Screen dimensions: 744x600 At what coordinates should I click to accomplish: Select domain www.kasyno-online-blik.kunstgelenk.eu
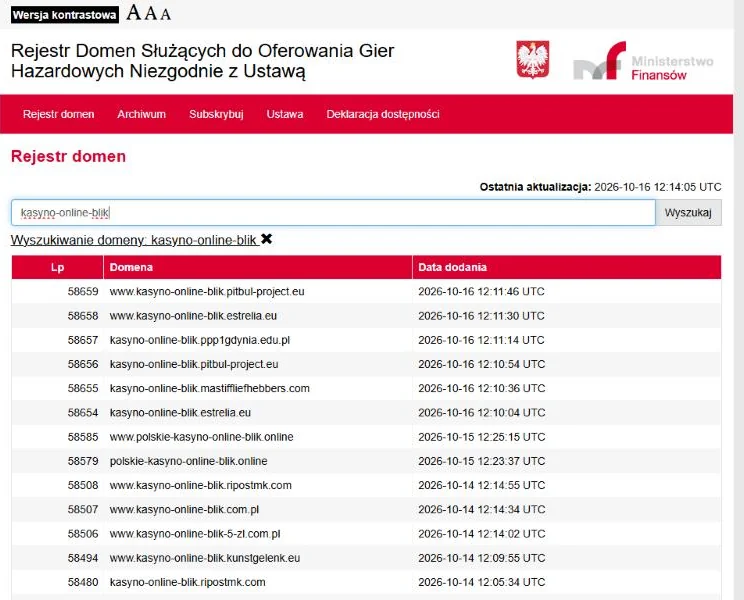tap(205, 558)
